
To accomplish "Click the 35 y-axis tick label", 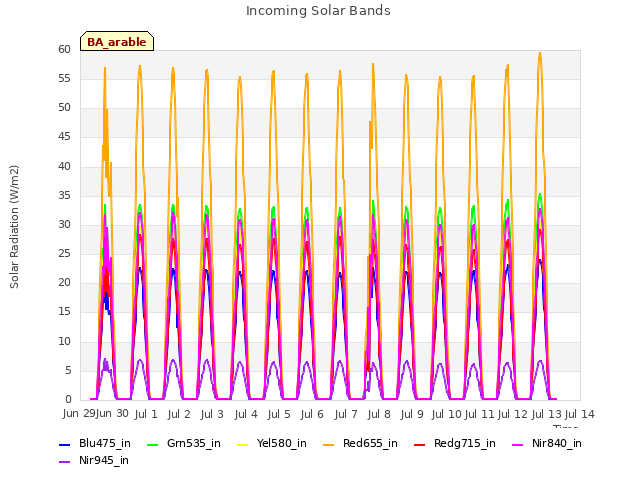I will click(x=64, y=196).
